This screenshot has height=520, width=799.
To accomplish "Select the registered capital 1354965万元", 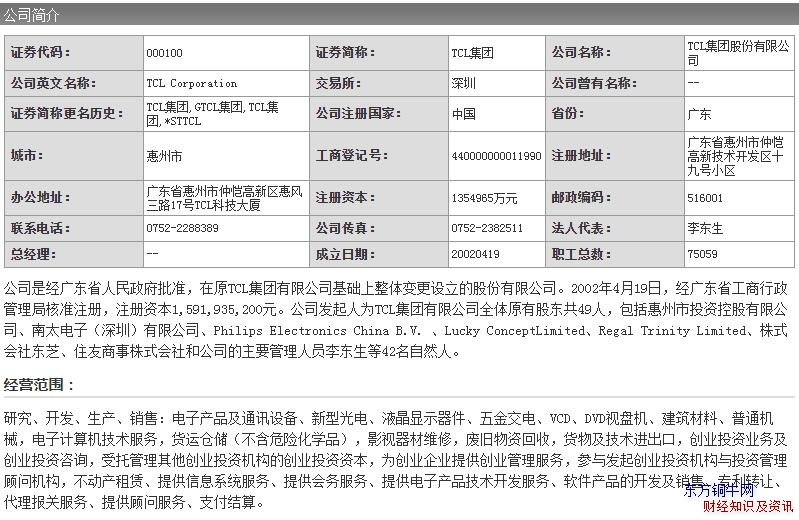I will [x=484, y=198].
